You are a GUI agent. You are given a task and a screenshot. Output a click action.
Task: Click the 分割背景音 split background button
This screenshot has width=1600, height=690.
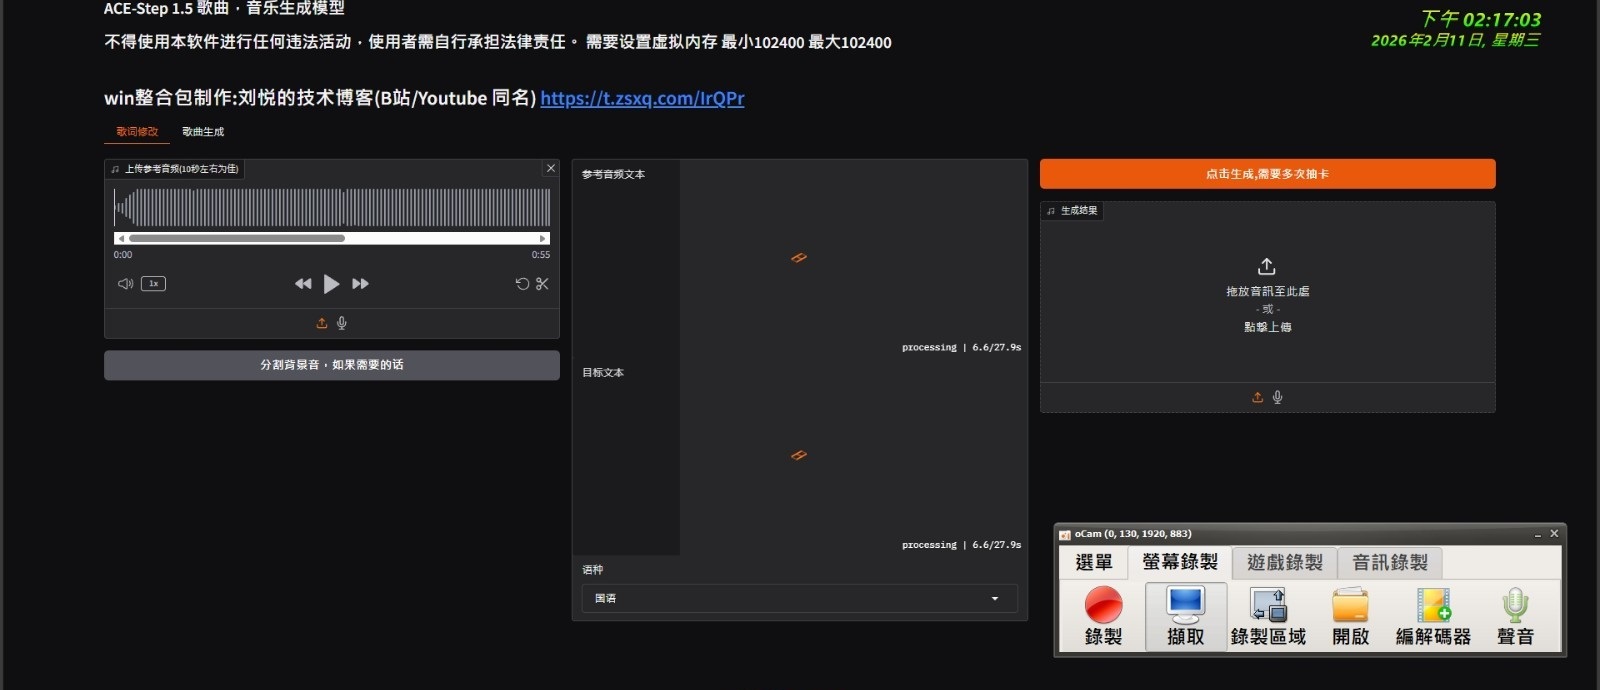tap(331, 365)
